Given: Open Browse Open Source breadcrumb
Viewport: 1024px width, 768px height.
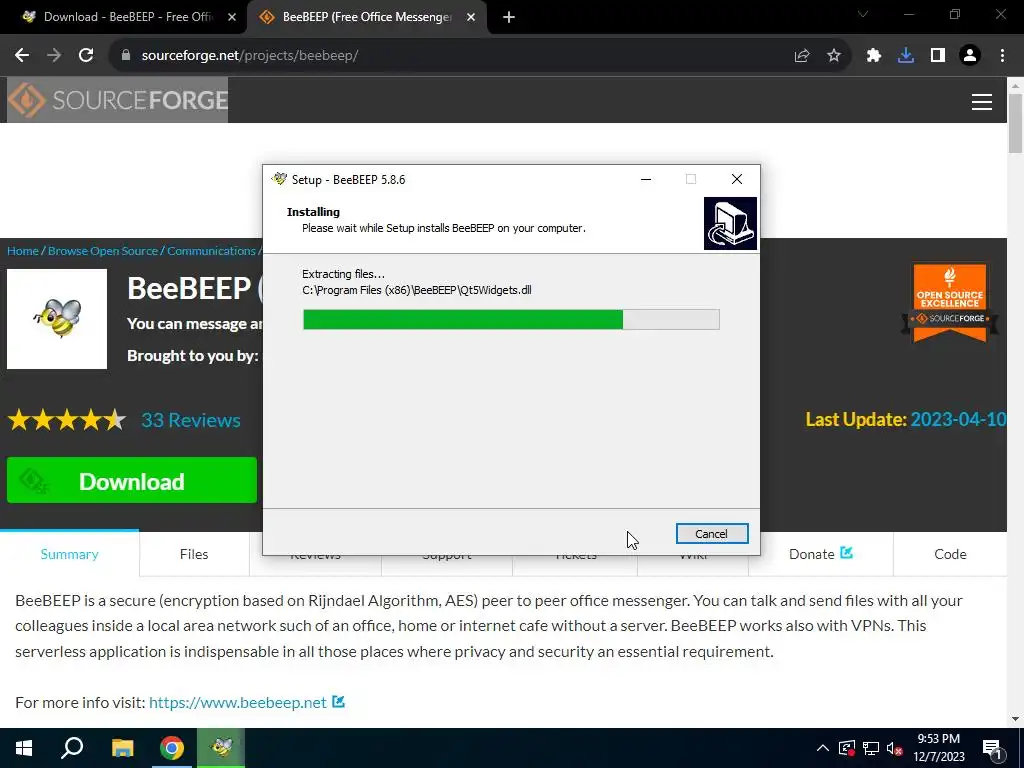Looking at the screenshot, I should [103, 251].
